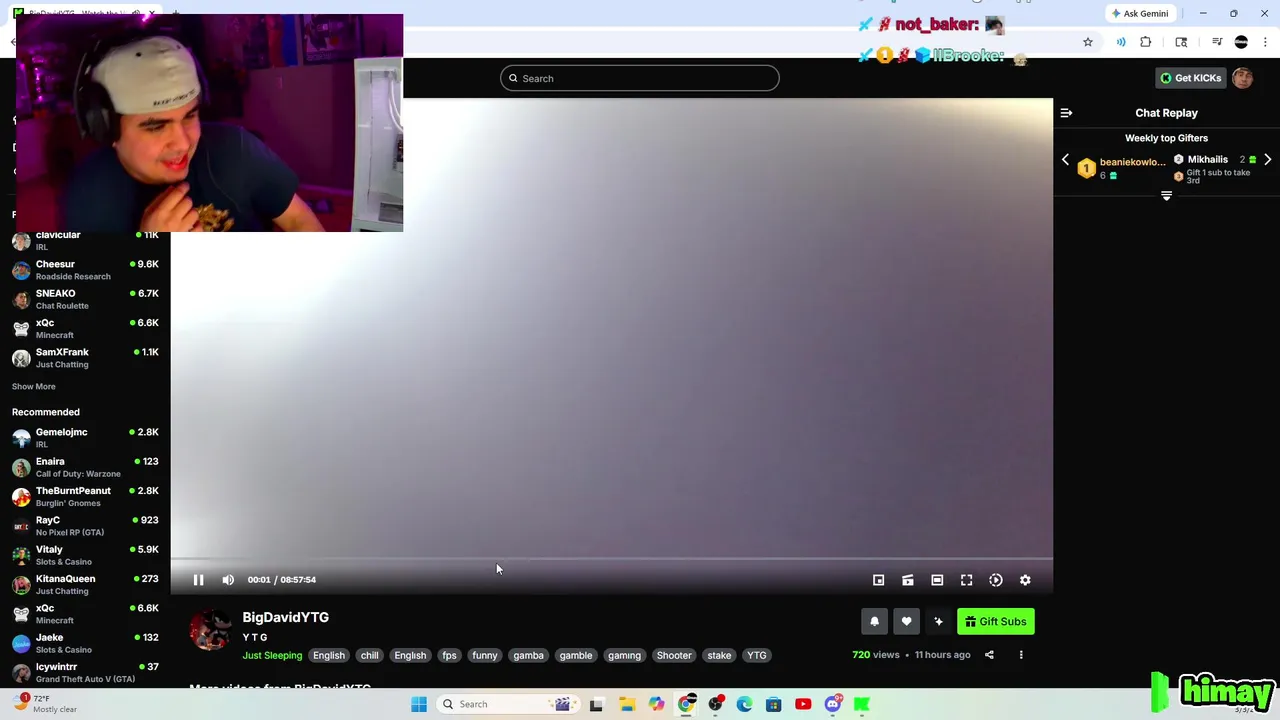
Task: Show previous weekly top gifter
Action: tap(1065, 160)
